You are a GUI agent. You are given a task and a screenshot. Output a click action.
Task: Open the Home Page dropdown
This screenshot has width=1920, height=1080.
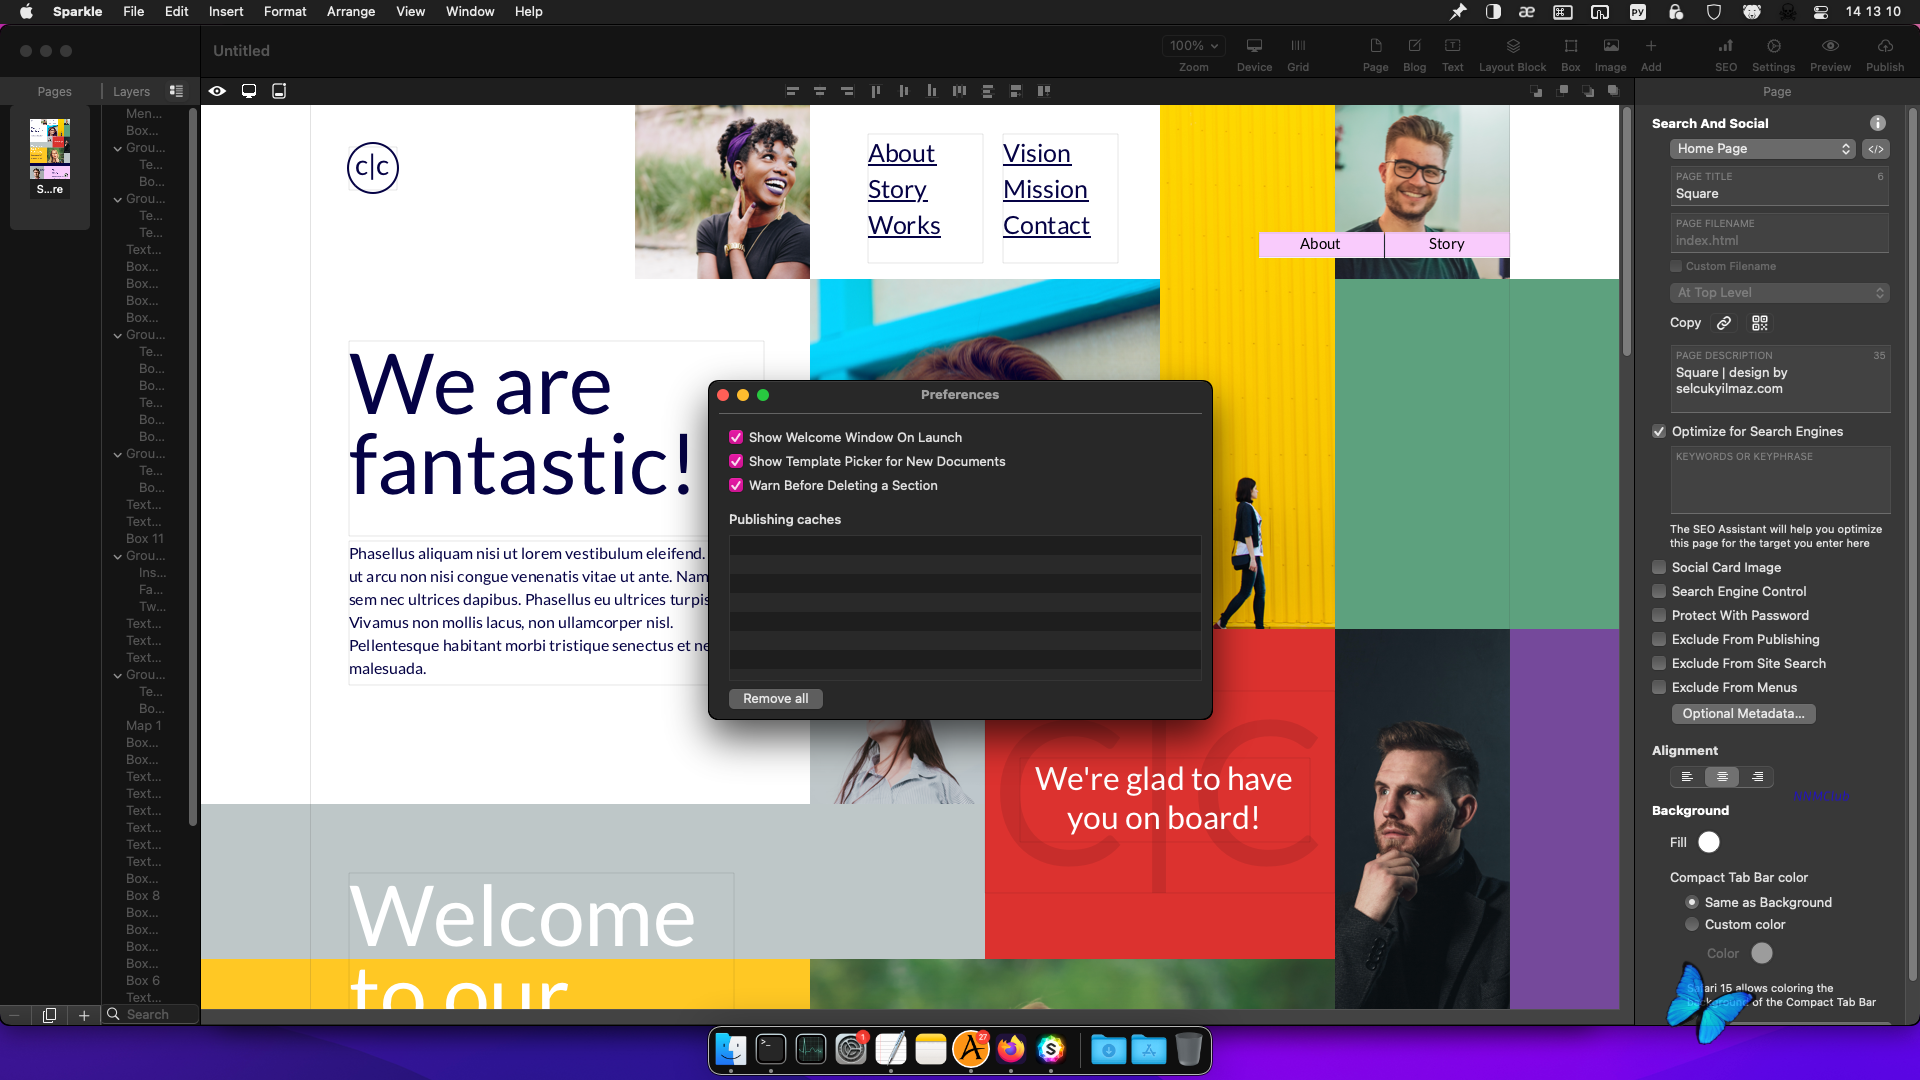tap(1763, 149)
